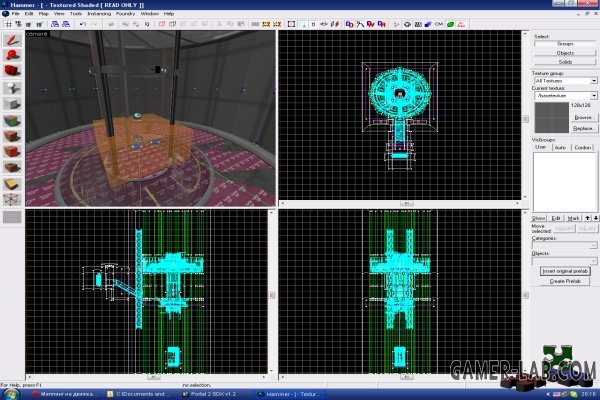The width and height of the screenshot is (600, 400).
Task: Click the top view horizontal scrollbar thumb
Action: [x=407, y=204]
